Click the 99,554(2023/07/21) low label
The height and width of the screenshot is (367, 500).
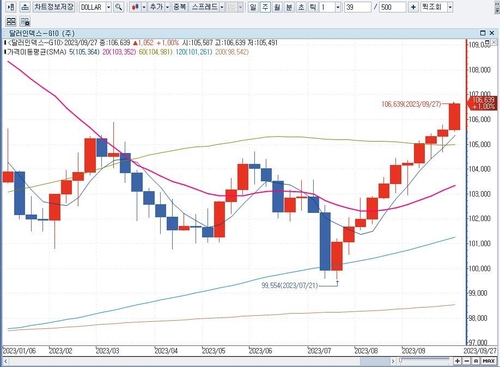click(x=290, y=286)
